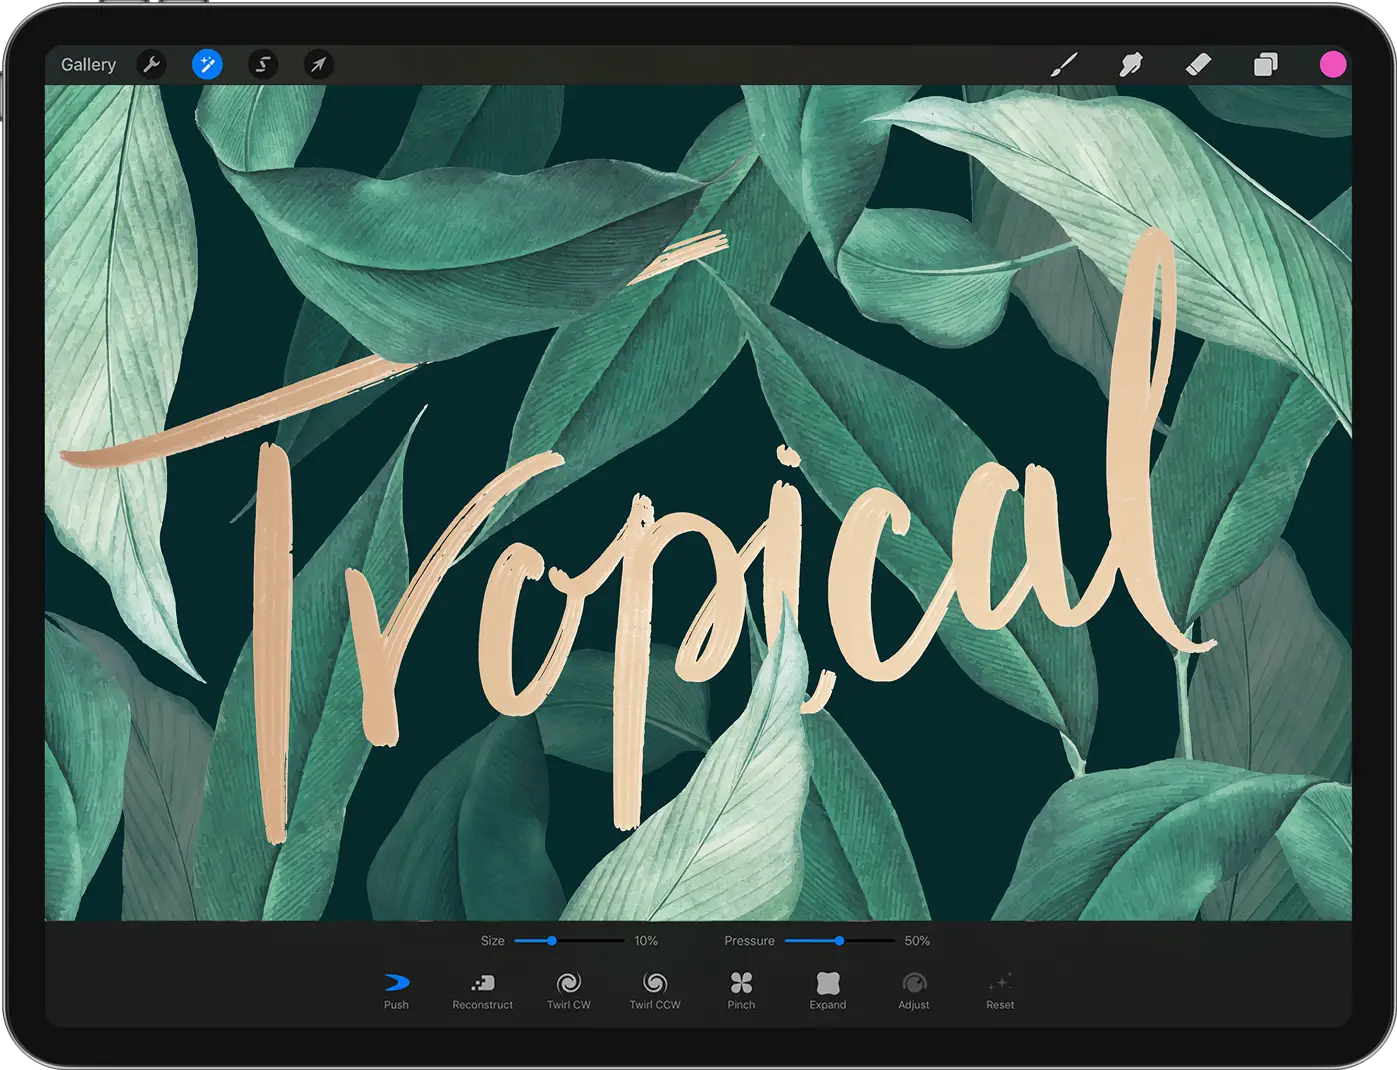This screenshot has width=1397, height=1070.
Task: Select Twirl CW liquify option
Action: (569, 990)
